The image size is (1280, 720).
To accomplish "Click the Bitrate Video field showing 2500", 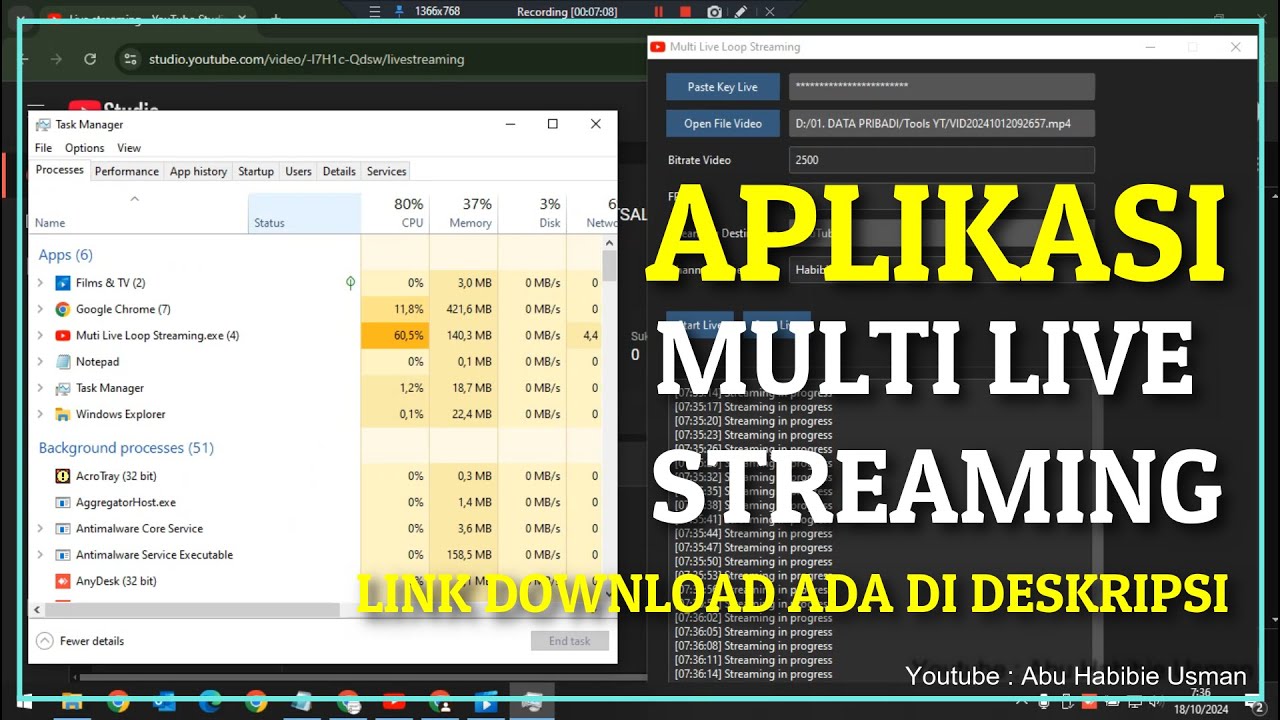I will [x=941, y=160].
